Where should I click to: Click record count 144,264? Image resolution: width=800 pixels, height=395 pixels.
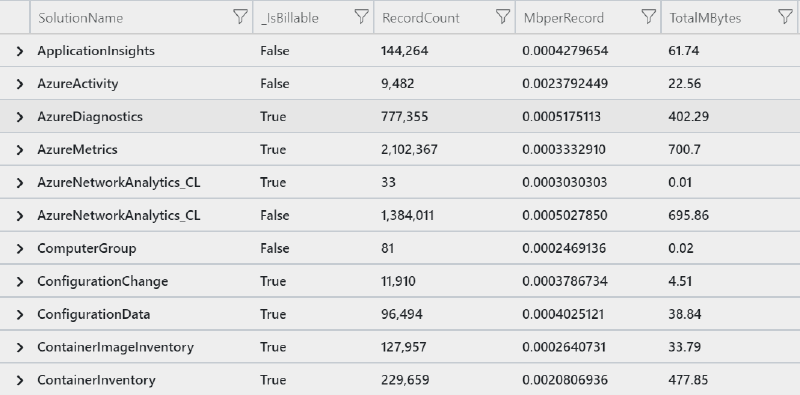[x=405, y=51]
